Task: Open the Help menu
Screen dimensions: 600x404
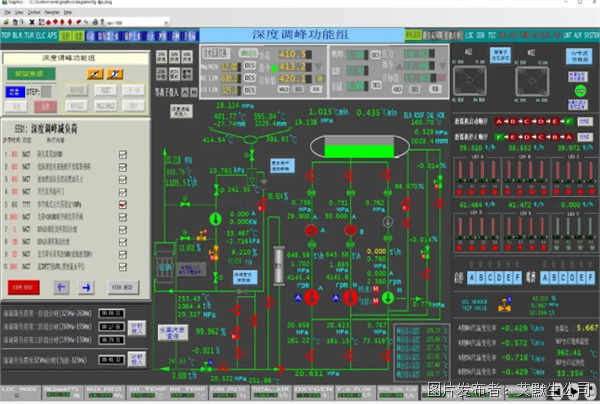Action: pyautogui.click(x=68, y=13)
